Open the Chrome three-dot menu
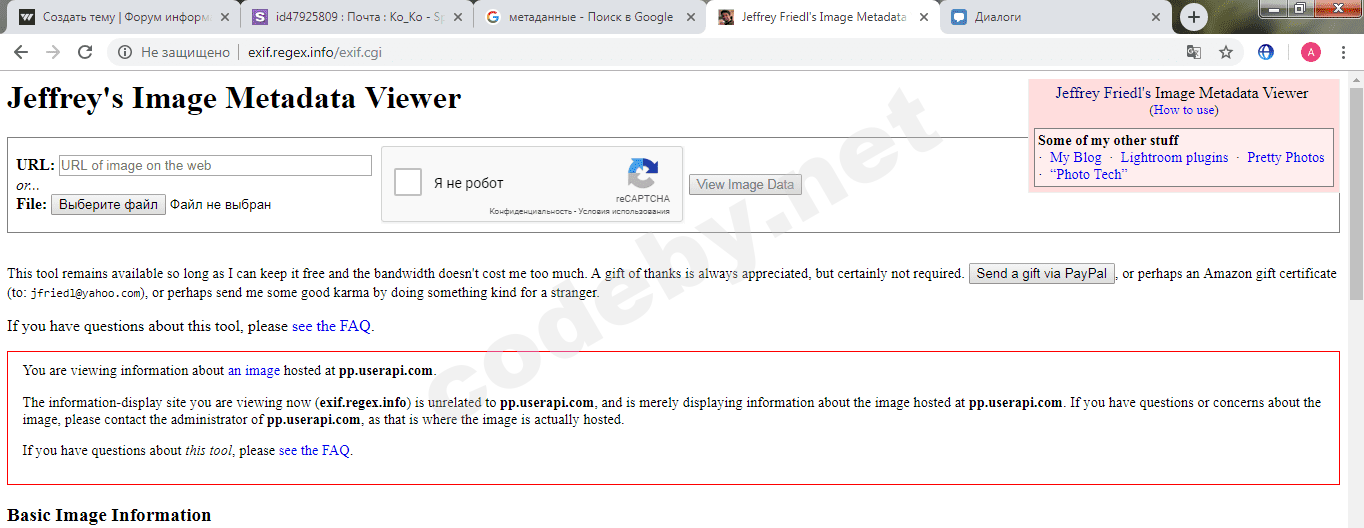1364x528 pixels. pyautogui.click(x=1343, y=52)
